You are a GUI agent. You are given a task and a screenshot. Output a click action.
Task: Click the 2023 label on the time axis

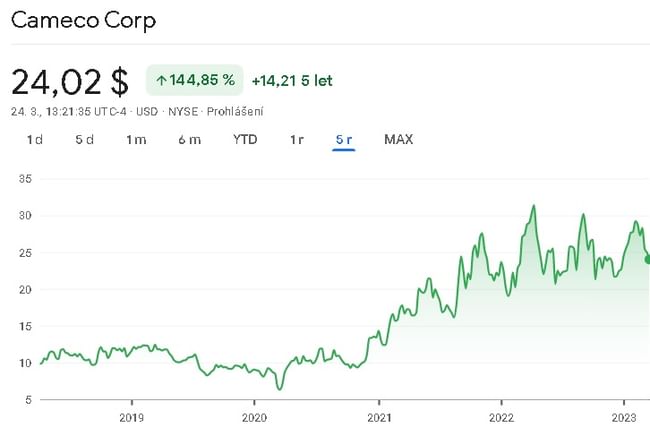(624, 416)
